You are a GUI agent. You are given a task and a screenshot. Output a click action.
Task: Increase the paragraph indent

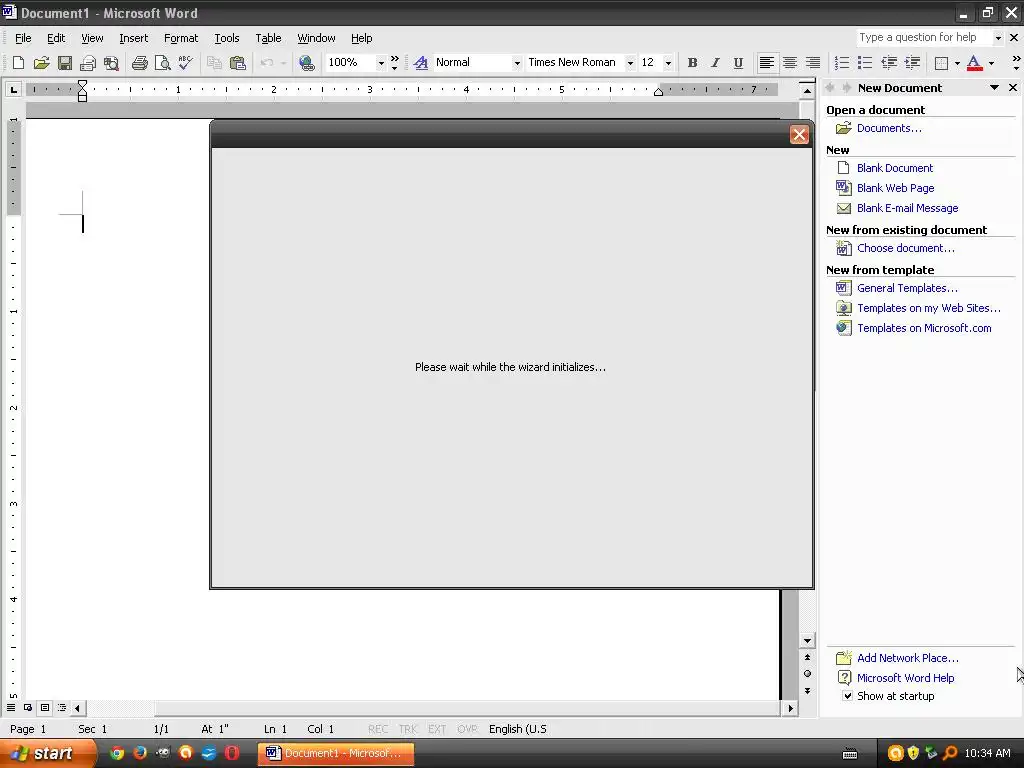912,63
